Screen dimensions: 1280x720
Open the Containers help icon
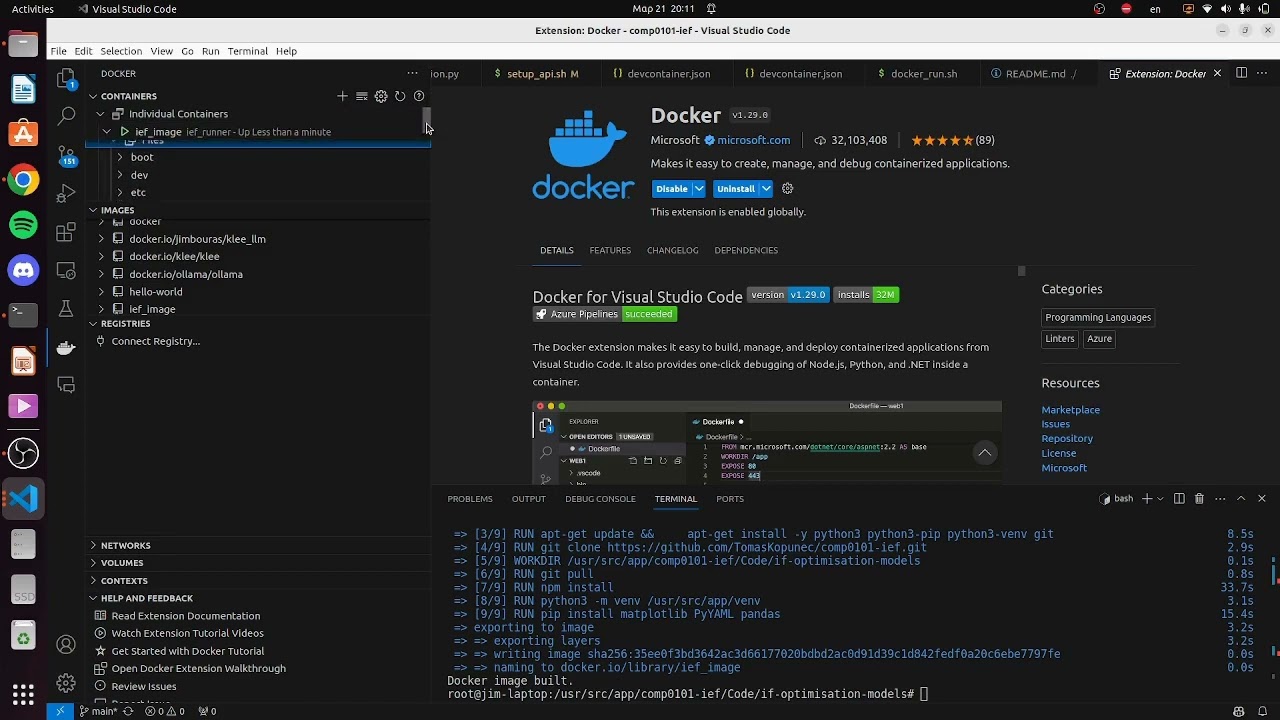coord(419,96)
